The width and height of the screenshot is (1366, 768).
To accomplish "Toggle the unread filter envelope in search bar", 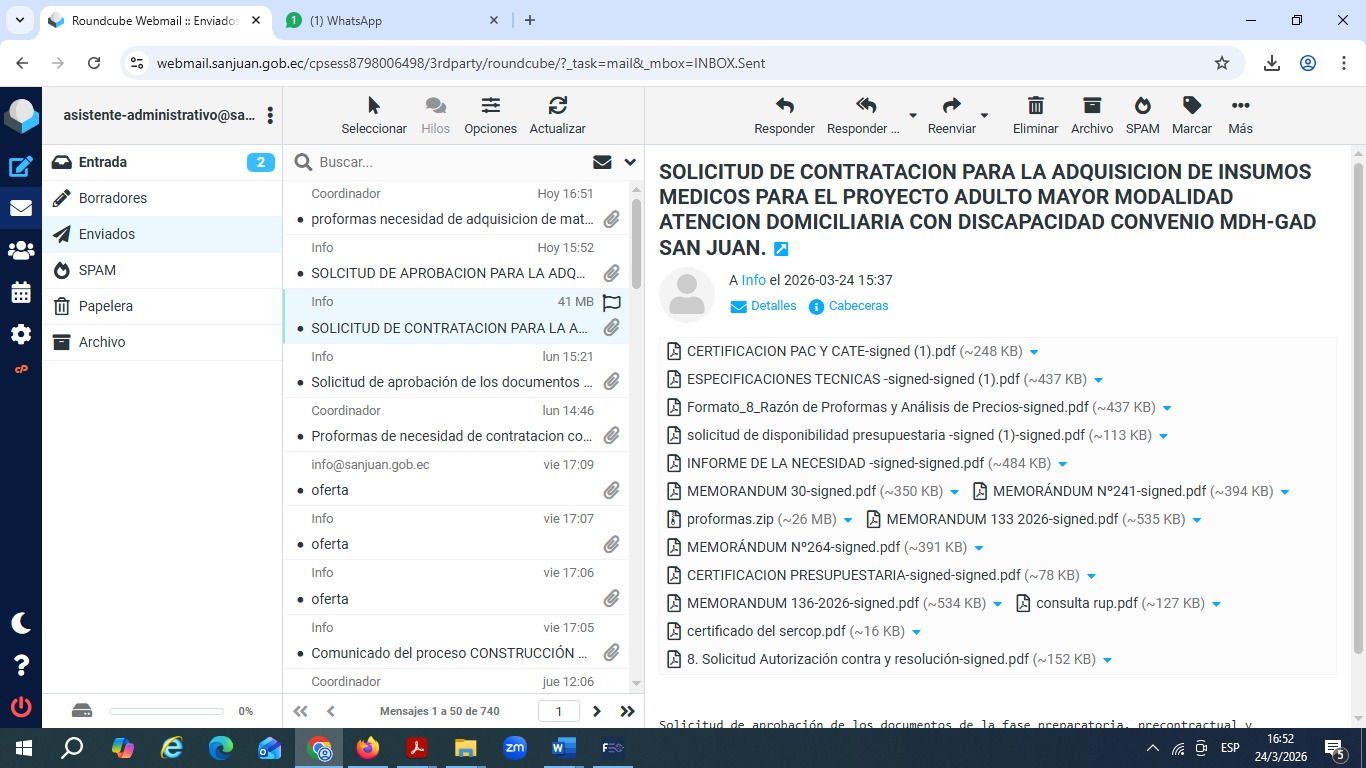I will (602, 162).
